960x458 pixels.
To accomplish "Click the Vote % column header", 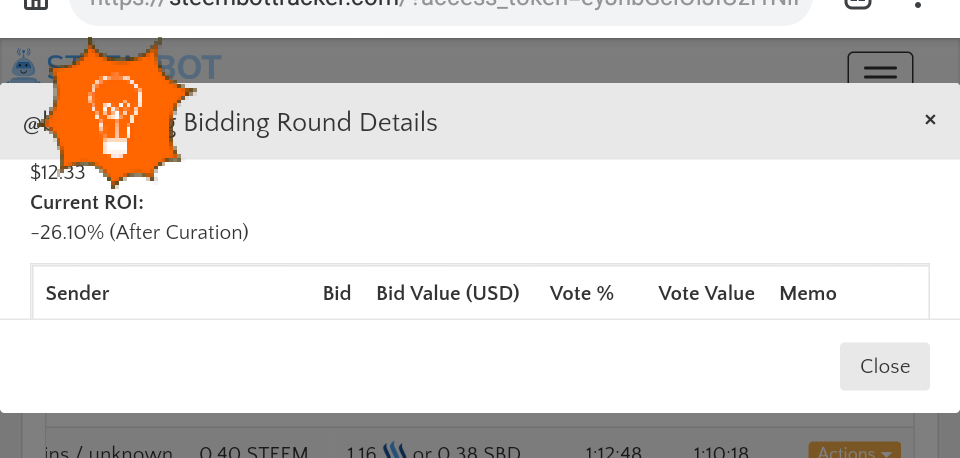I will point(582,293).
